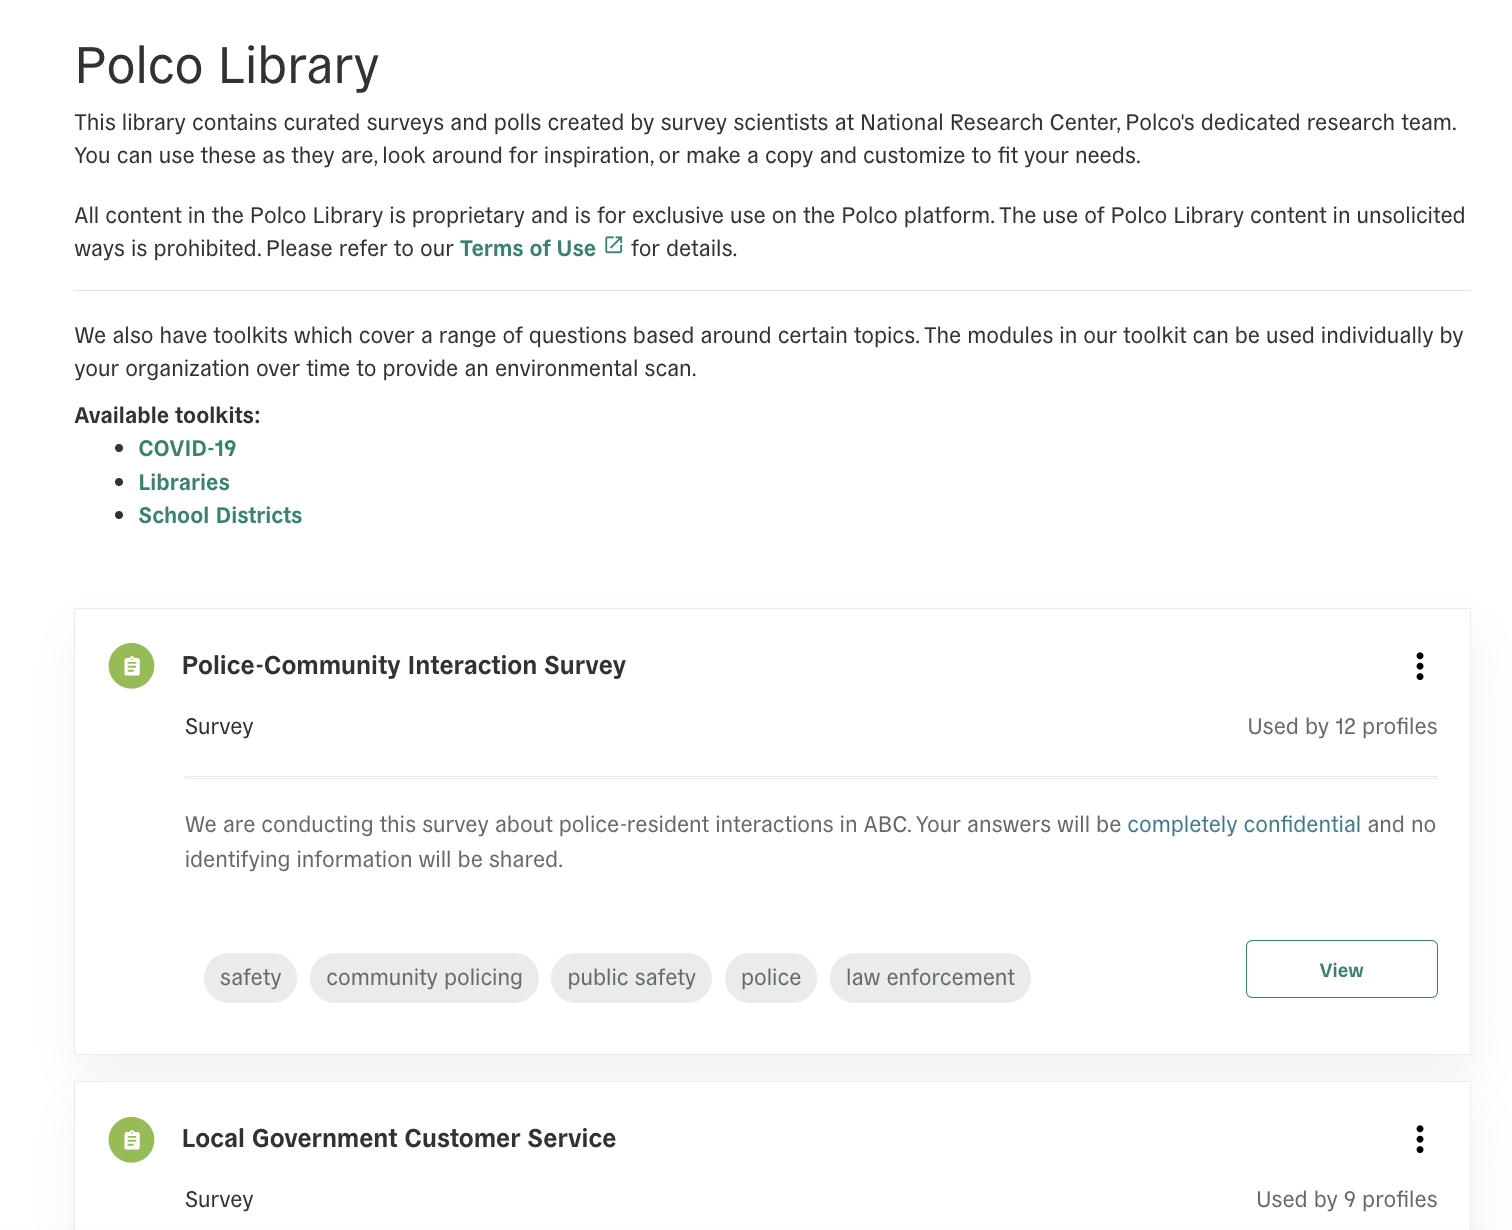Viewport: 1512px width, 1230px height.
Task: Click the completely confidential link
Action: pos(1244,825)
